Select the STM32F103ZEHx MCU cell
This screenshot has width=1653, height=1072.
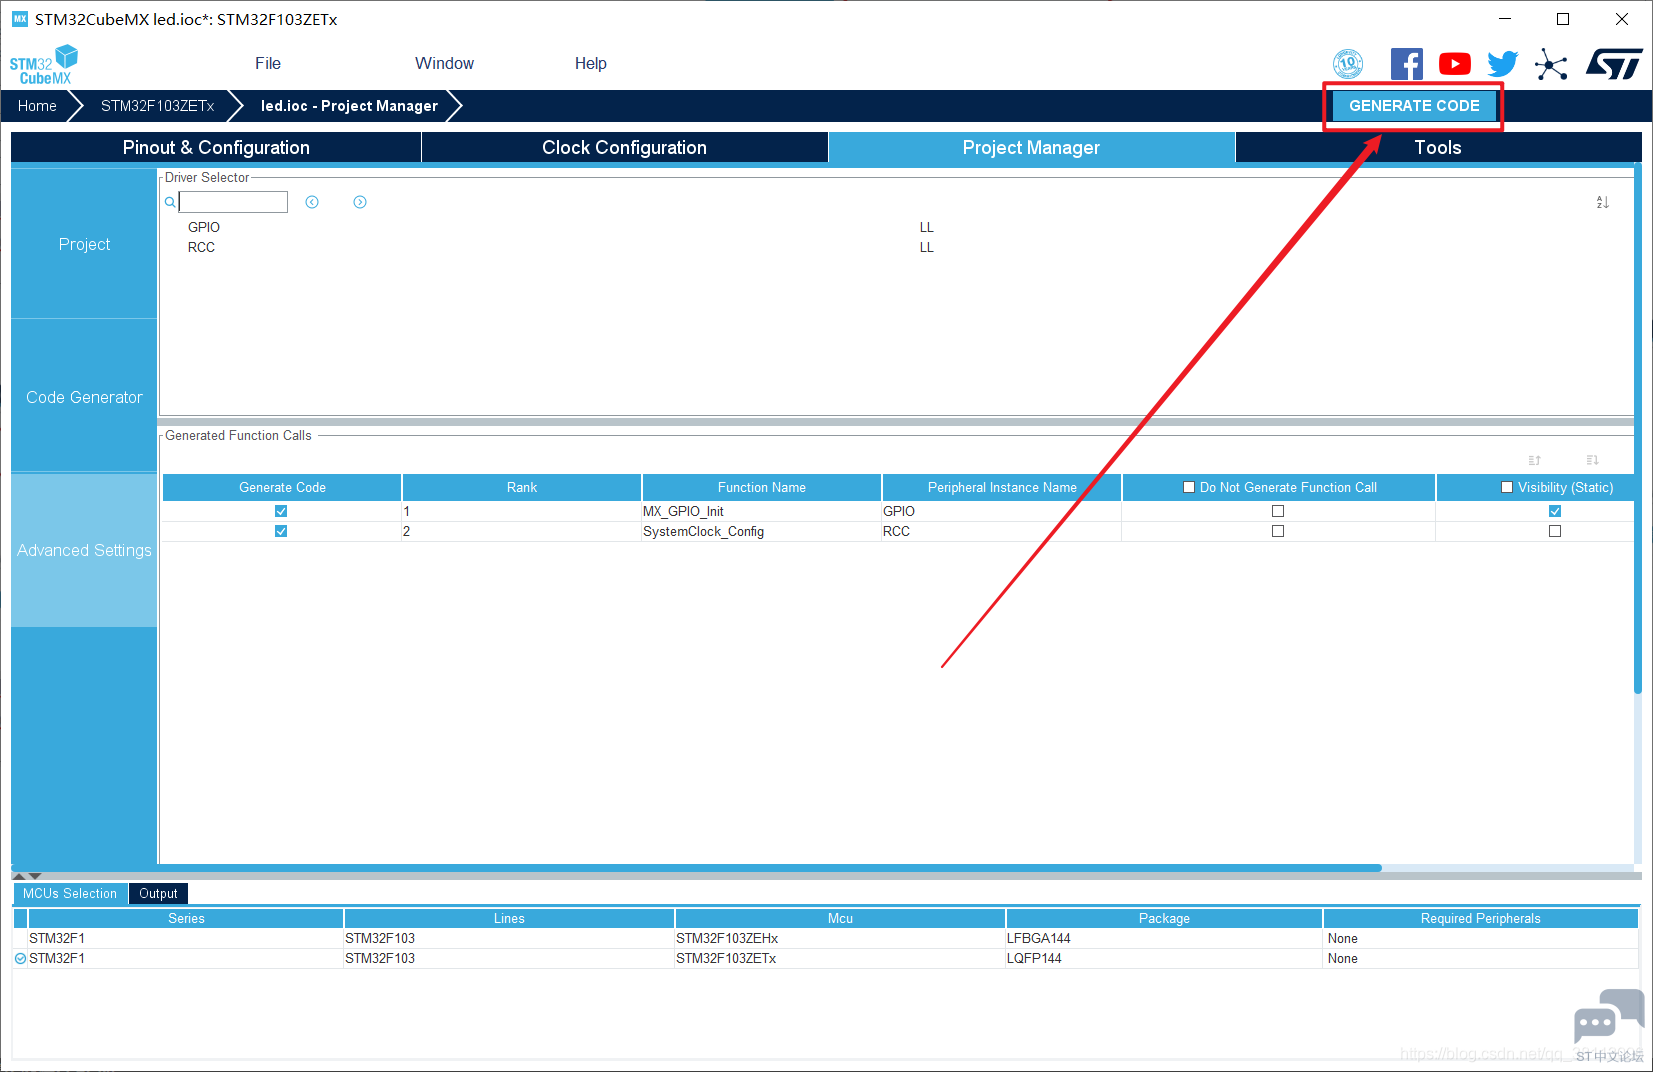pos(840,938)
